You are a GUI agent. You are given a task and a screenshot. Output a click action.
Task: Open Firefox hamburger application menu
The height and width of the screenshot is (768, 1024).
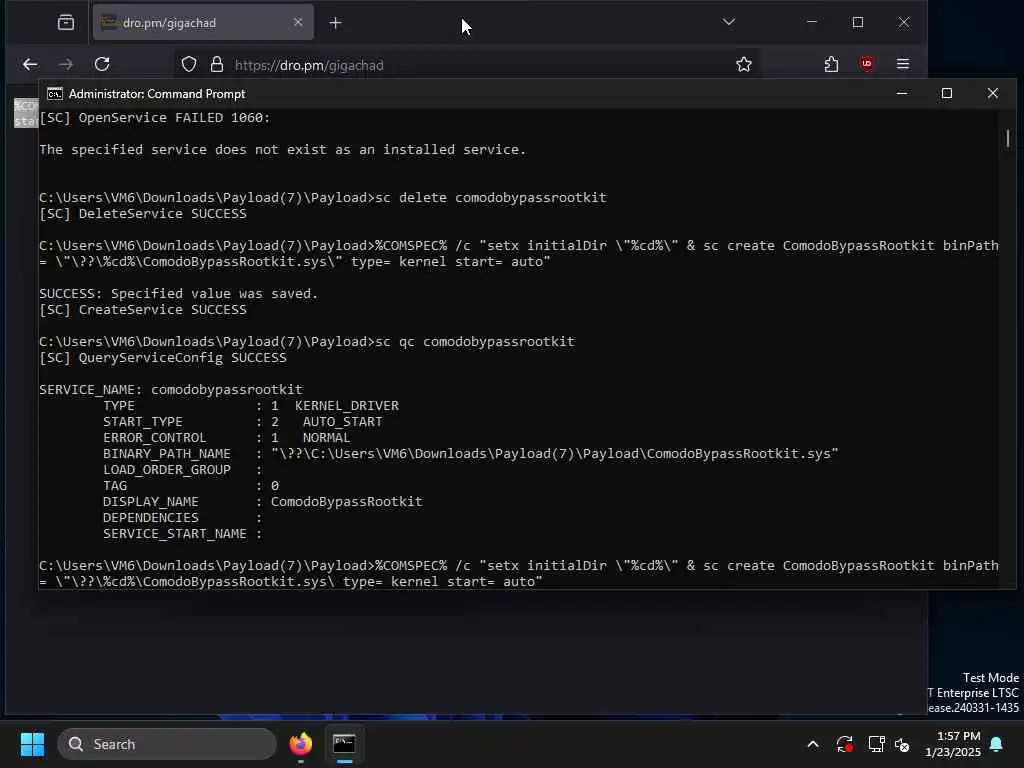[903, 64]
